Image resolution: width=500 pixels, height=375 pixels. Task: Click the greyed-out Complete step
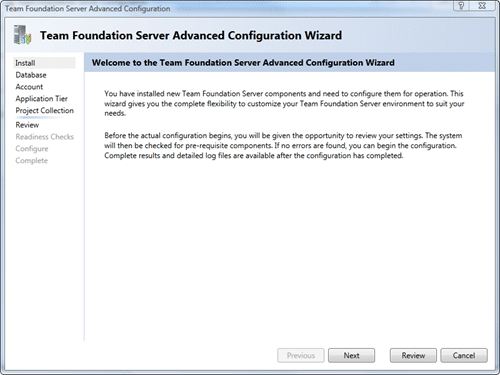(x=32, y=160)
